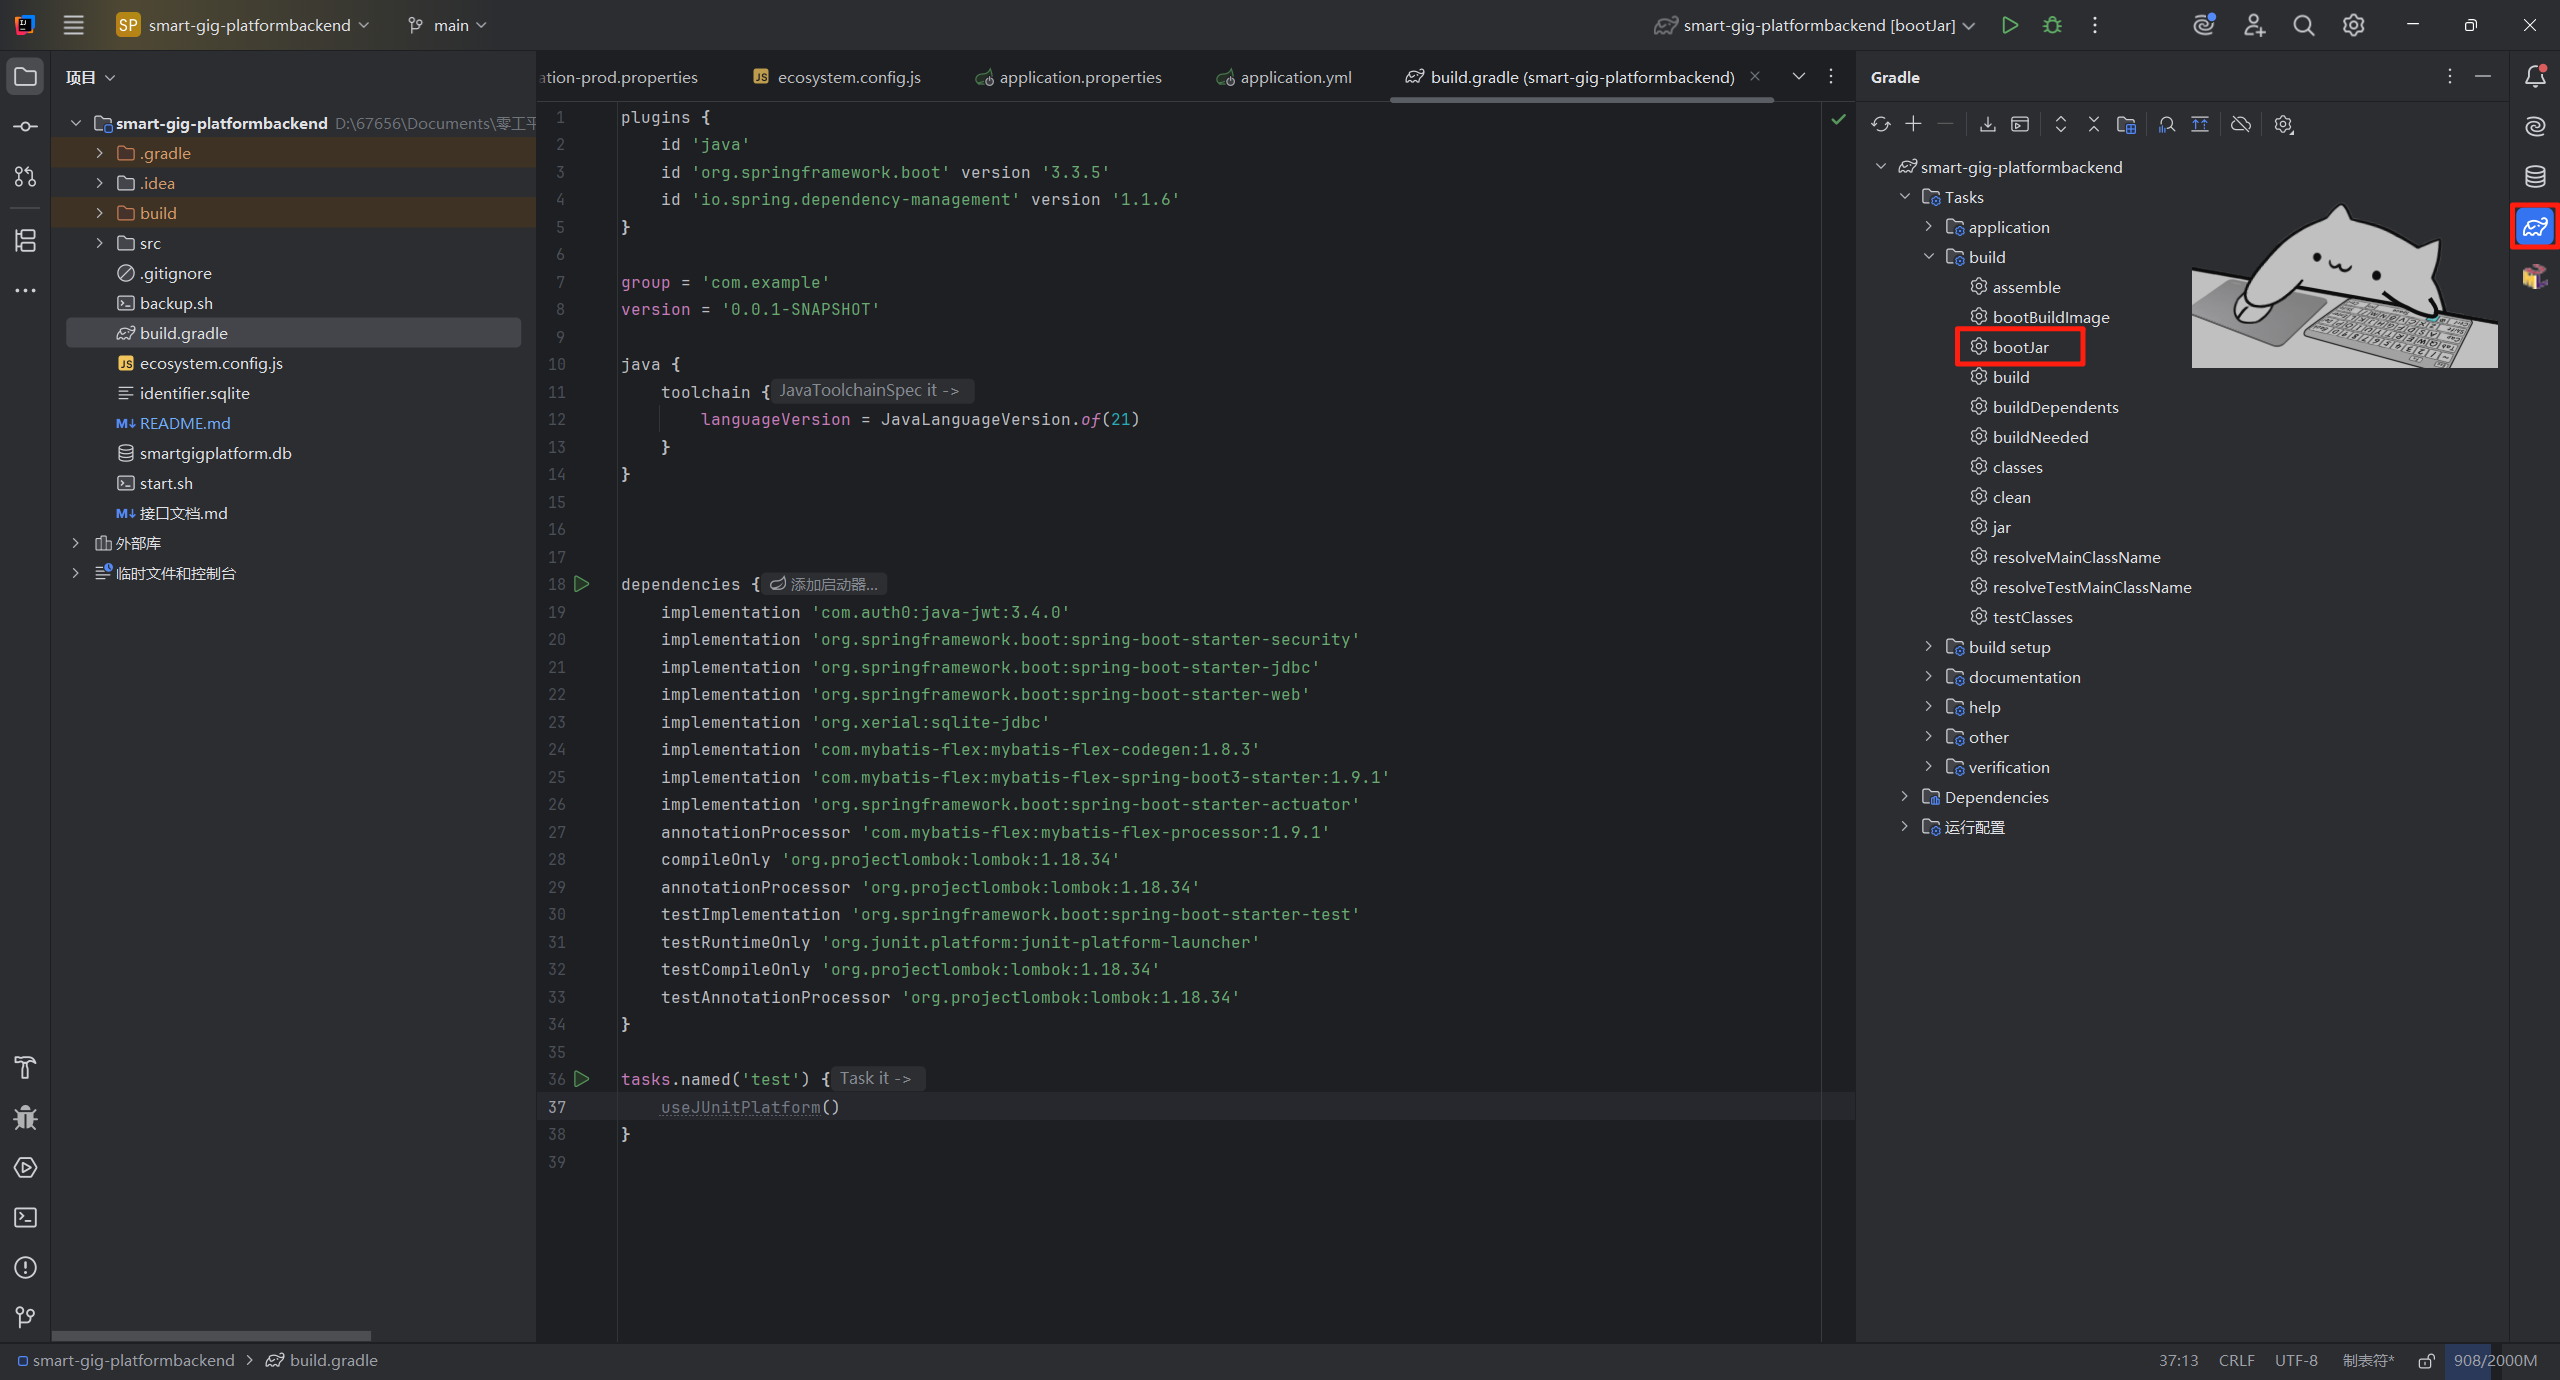The image size is (2560, 1380).
Task: Click the UTF-8 encoding button
Action: (2296, 1360)
